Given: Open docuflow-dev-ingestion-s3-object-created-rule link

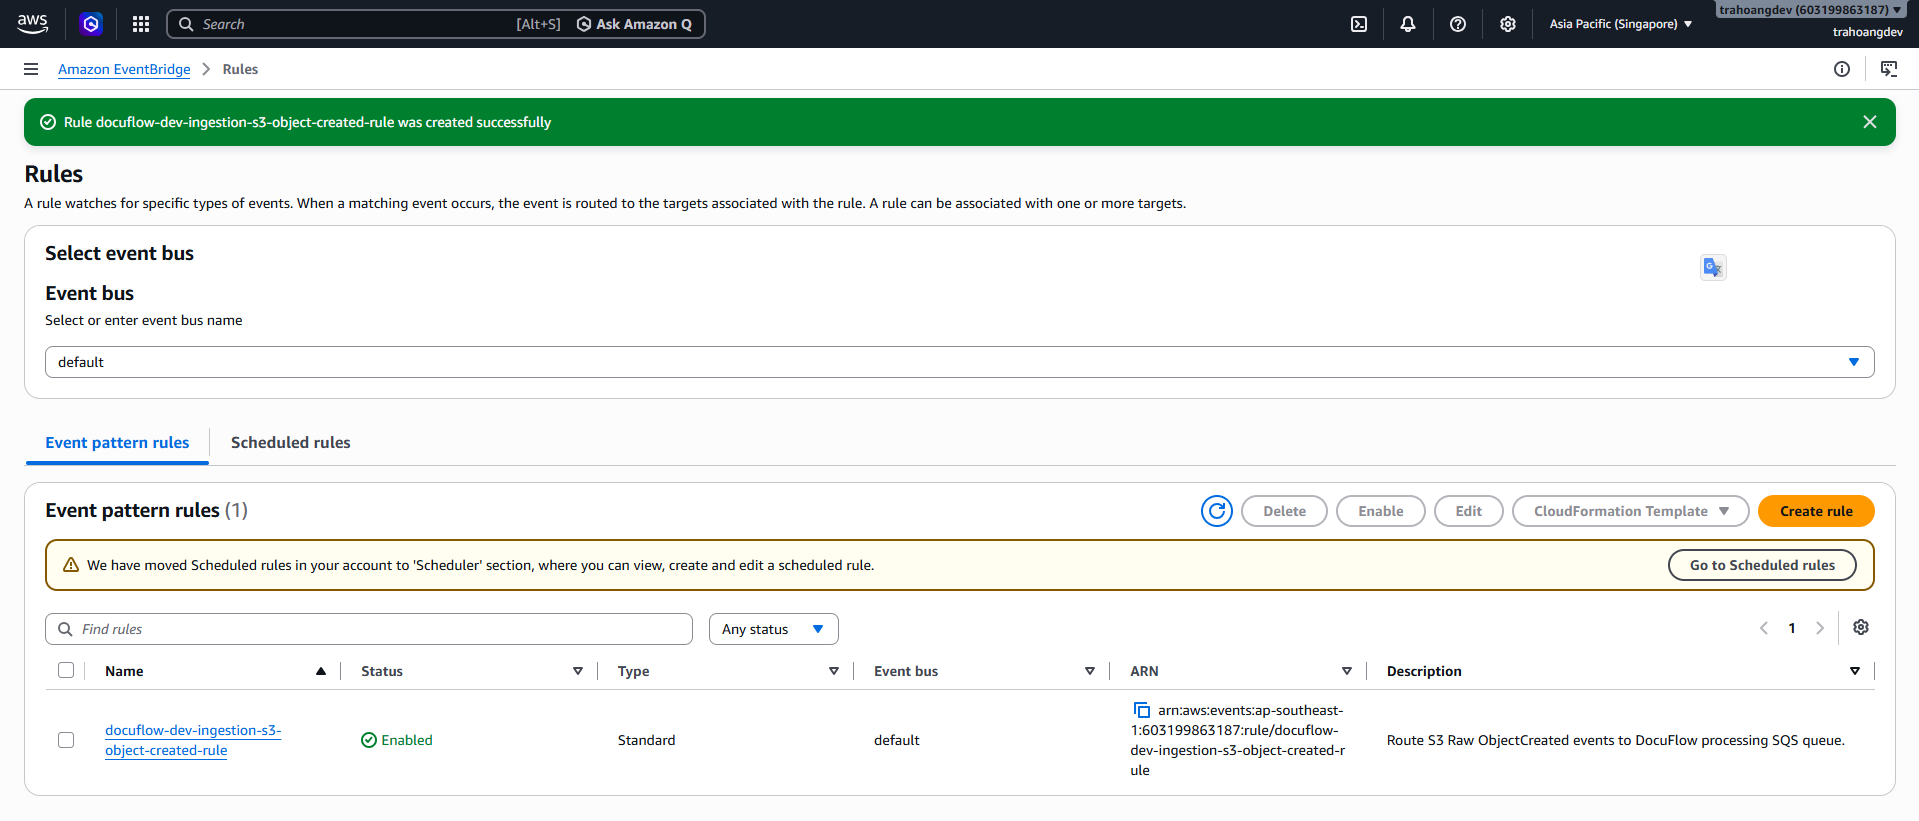Looking at the screenshot, I should click(193, 740).
